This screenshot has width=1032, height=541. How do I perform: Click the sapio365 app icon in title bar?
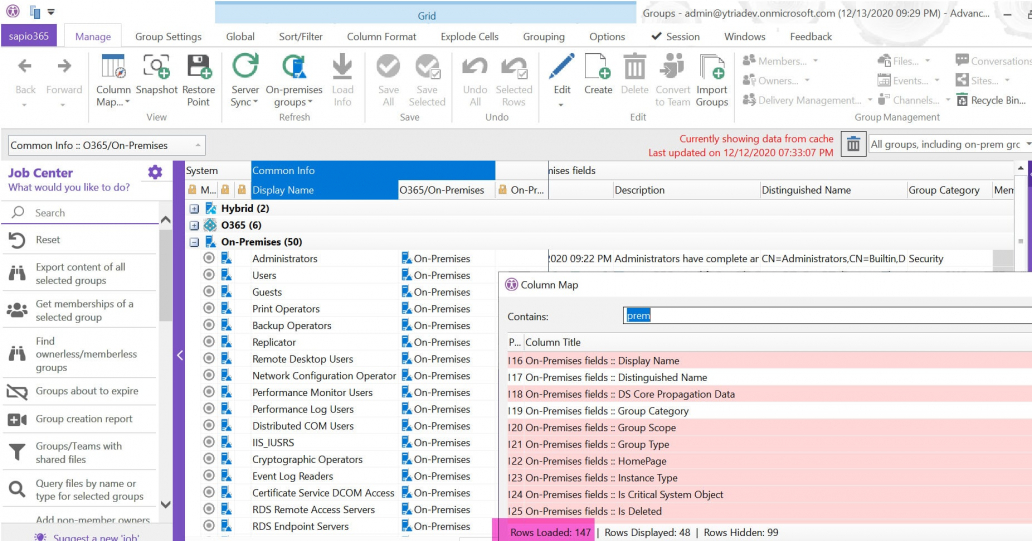(13, 11)
